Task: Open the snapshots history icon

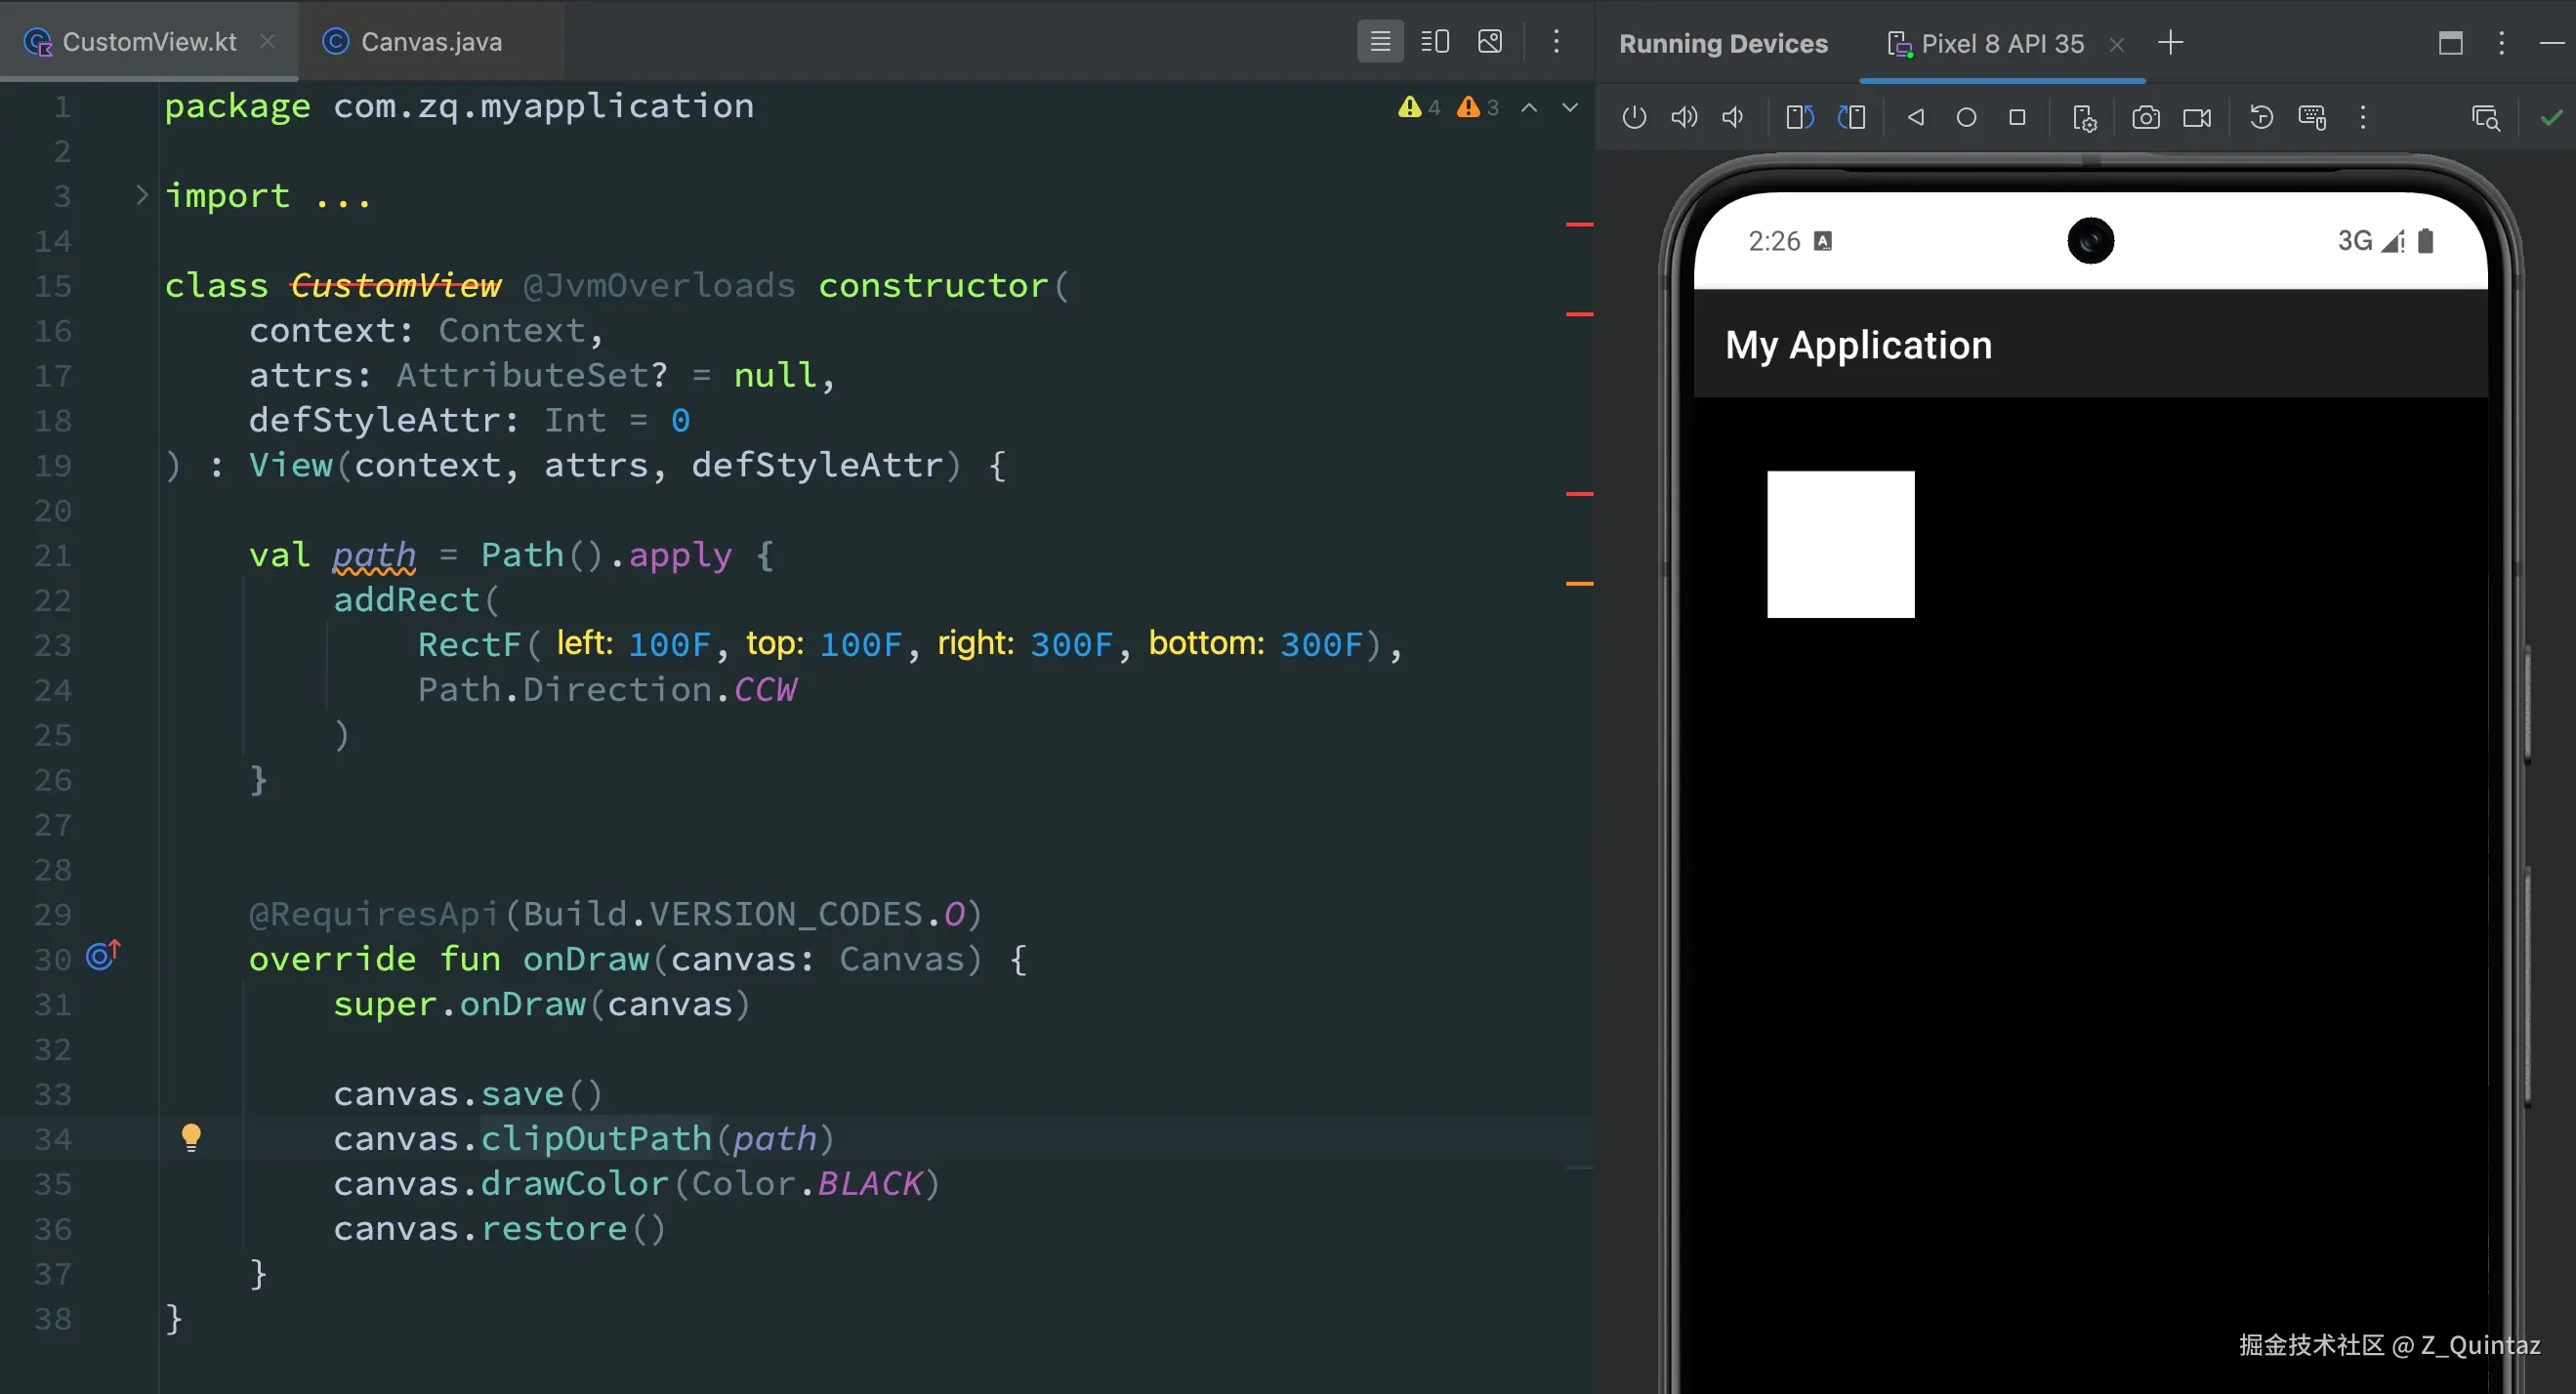Action: [x=2261, y=118]
